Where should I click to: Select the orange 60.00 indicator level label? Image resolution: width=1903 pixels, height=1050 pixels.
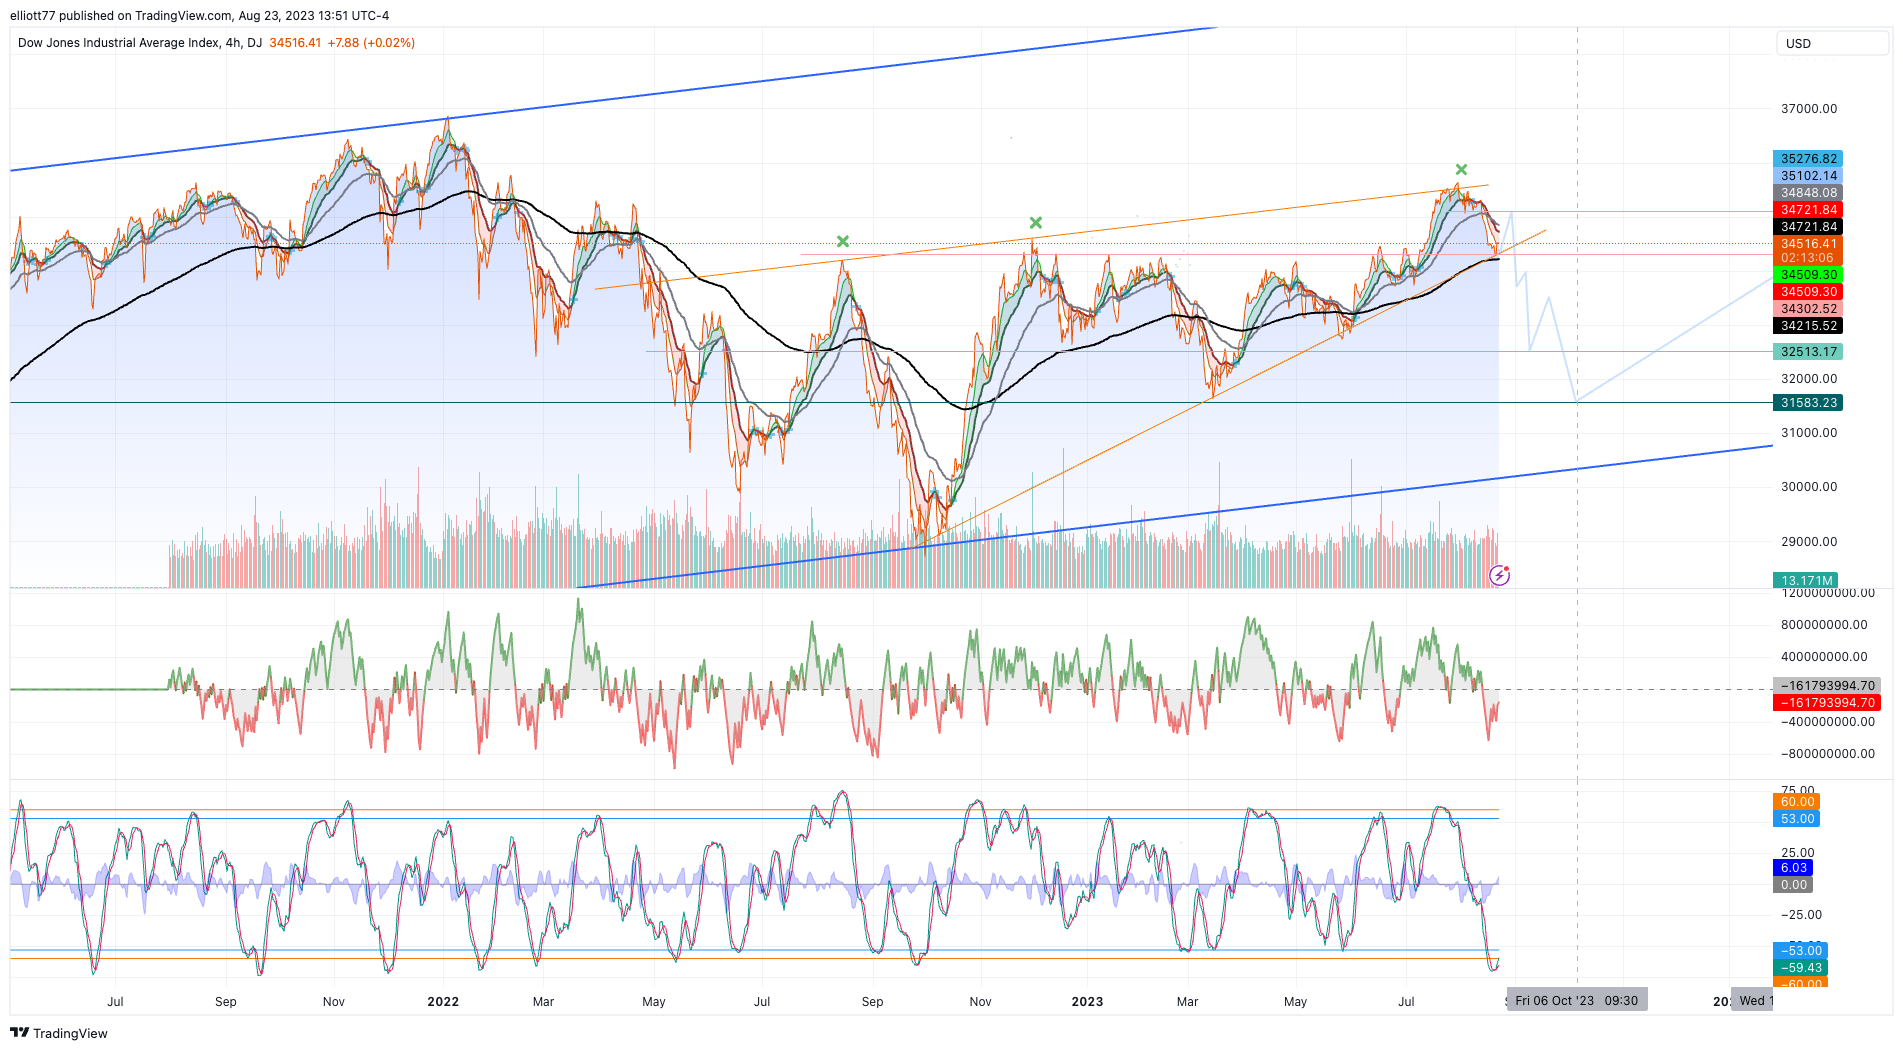pyautogui.click(x=1796, y=802)
